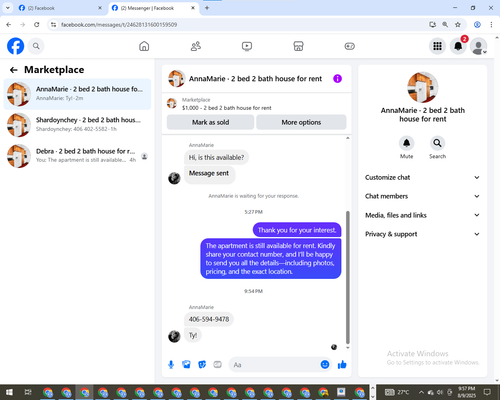Screen dimensions: 500x400
Task: Expand the Customize chat section
Action: click(422, 177)
